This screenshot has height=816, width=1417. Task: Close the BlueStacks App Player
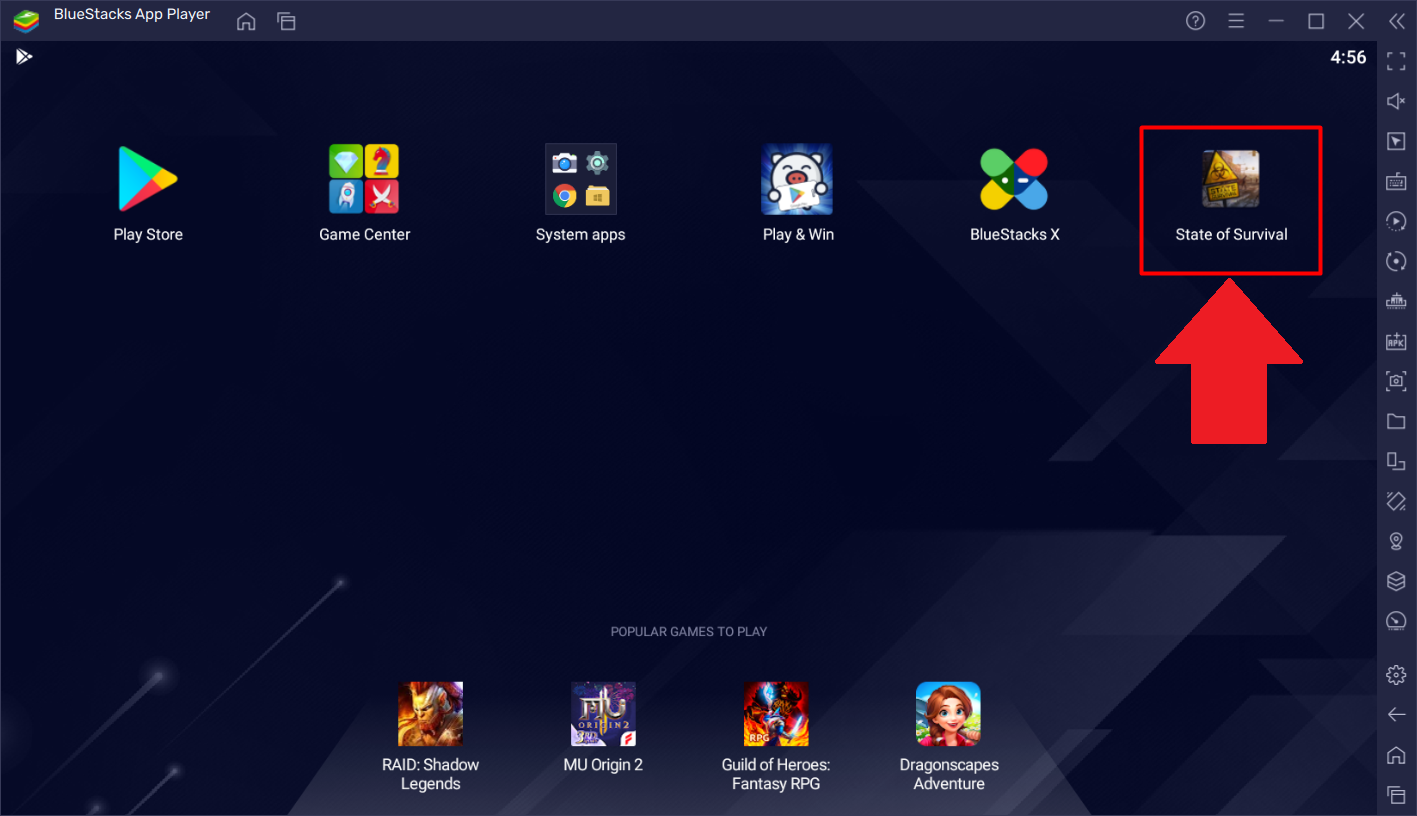point(1356,21)
